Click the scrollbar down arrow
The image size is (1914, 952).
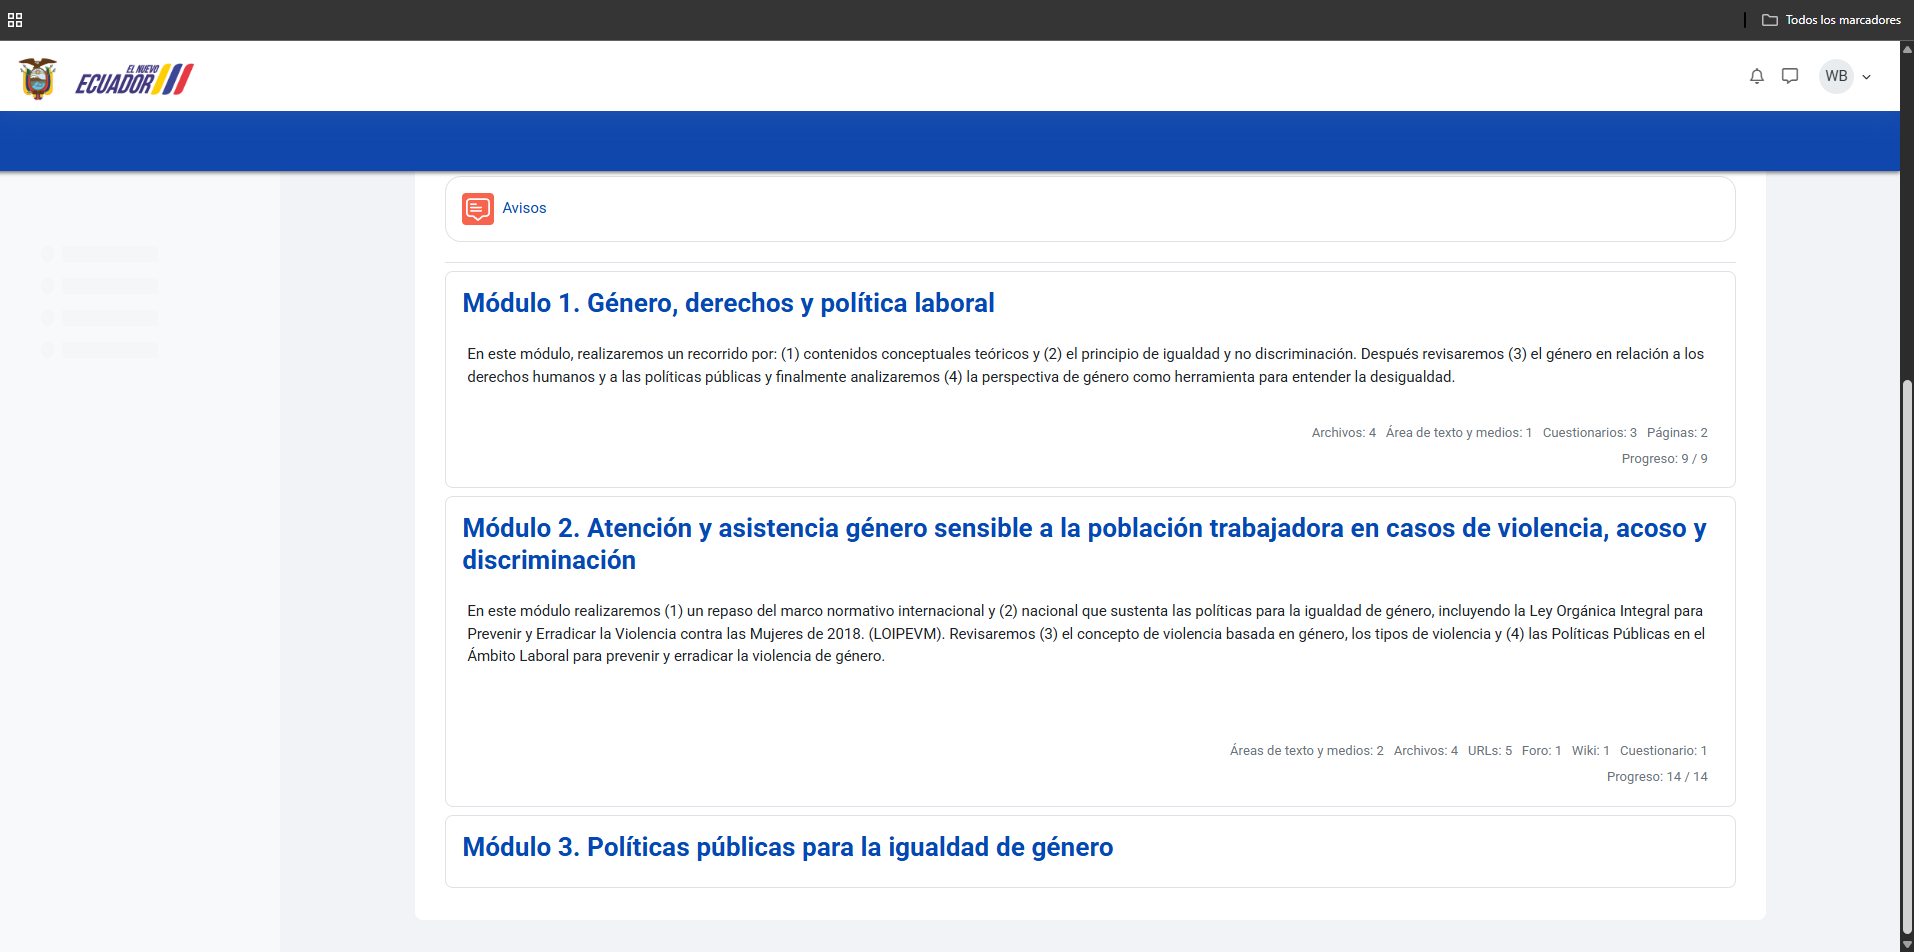pyautogui.click(x=1907, y=944)
